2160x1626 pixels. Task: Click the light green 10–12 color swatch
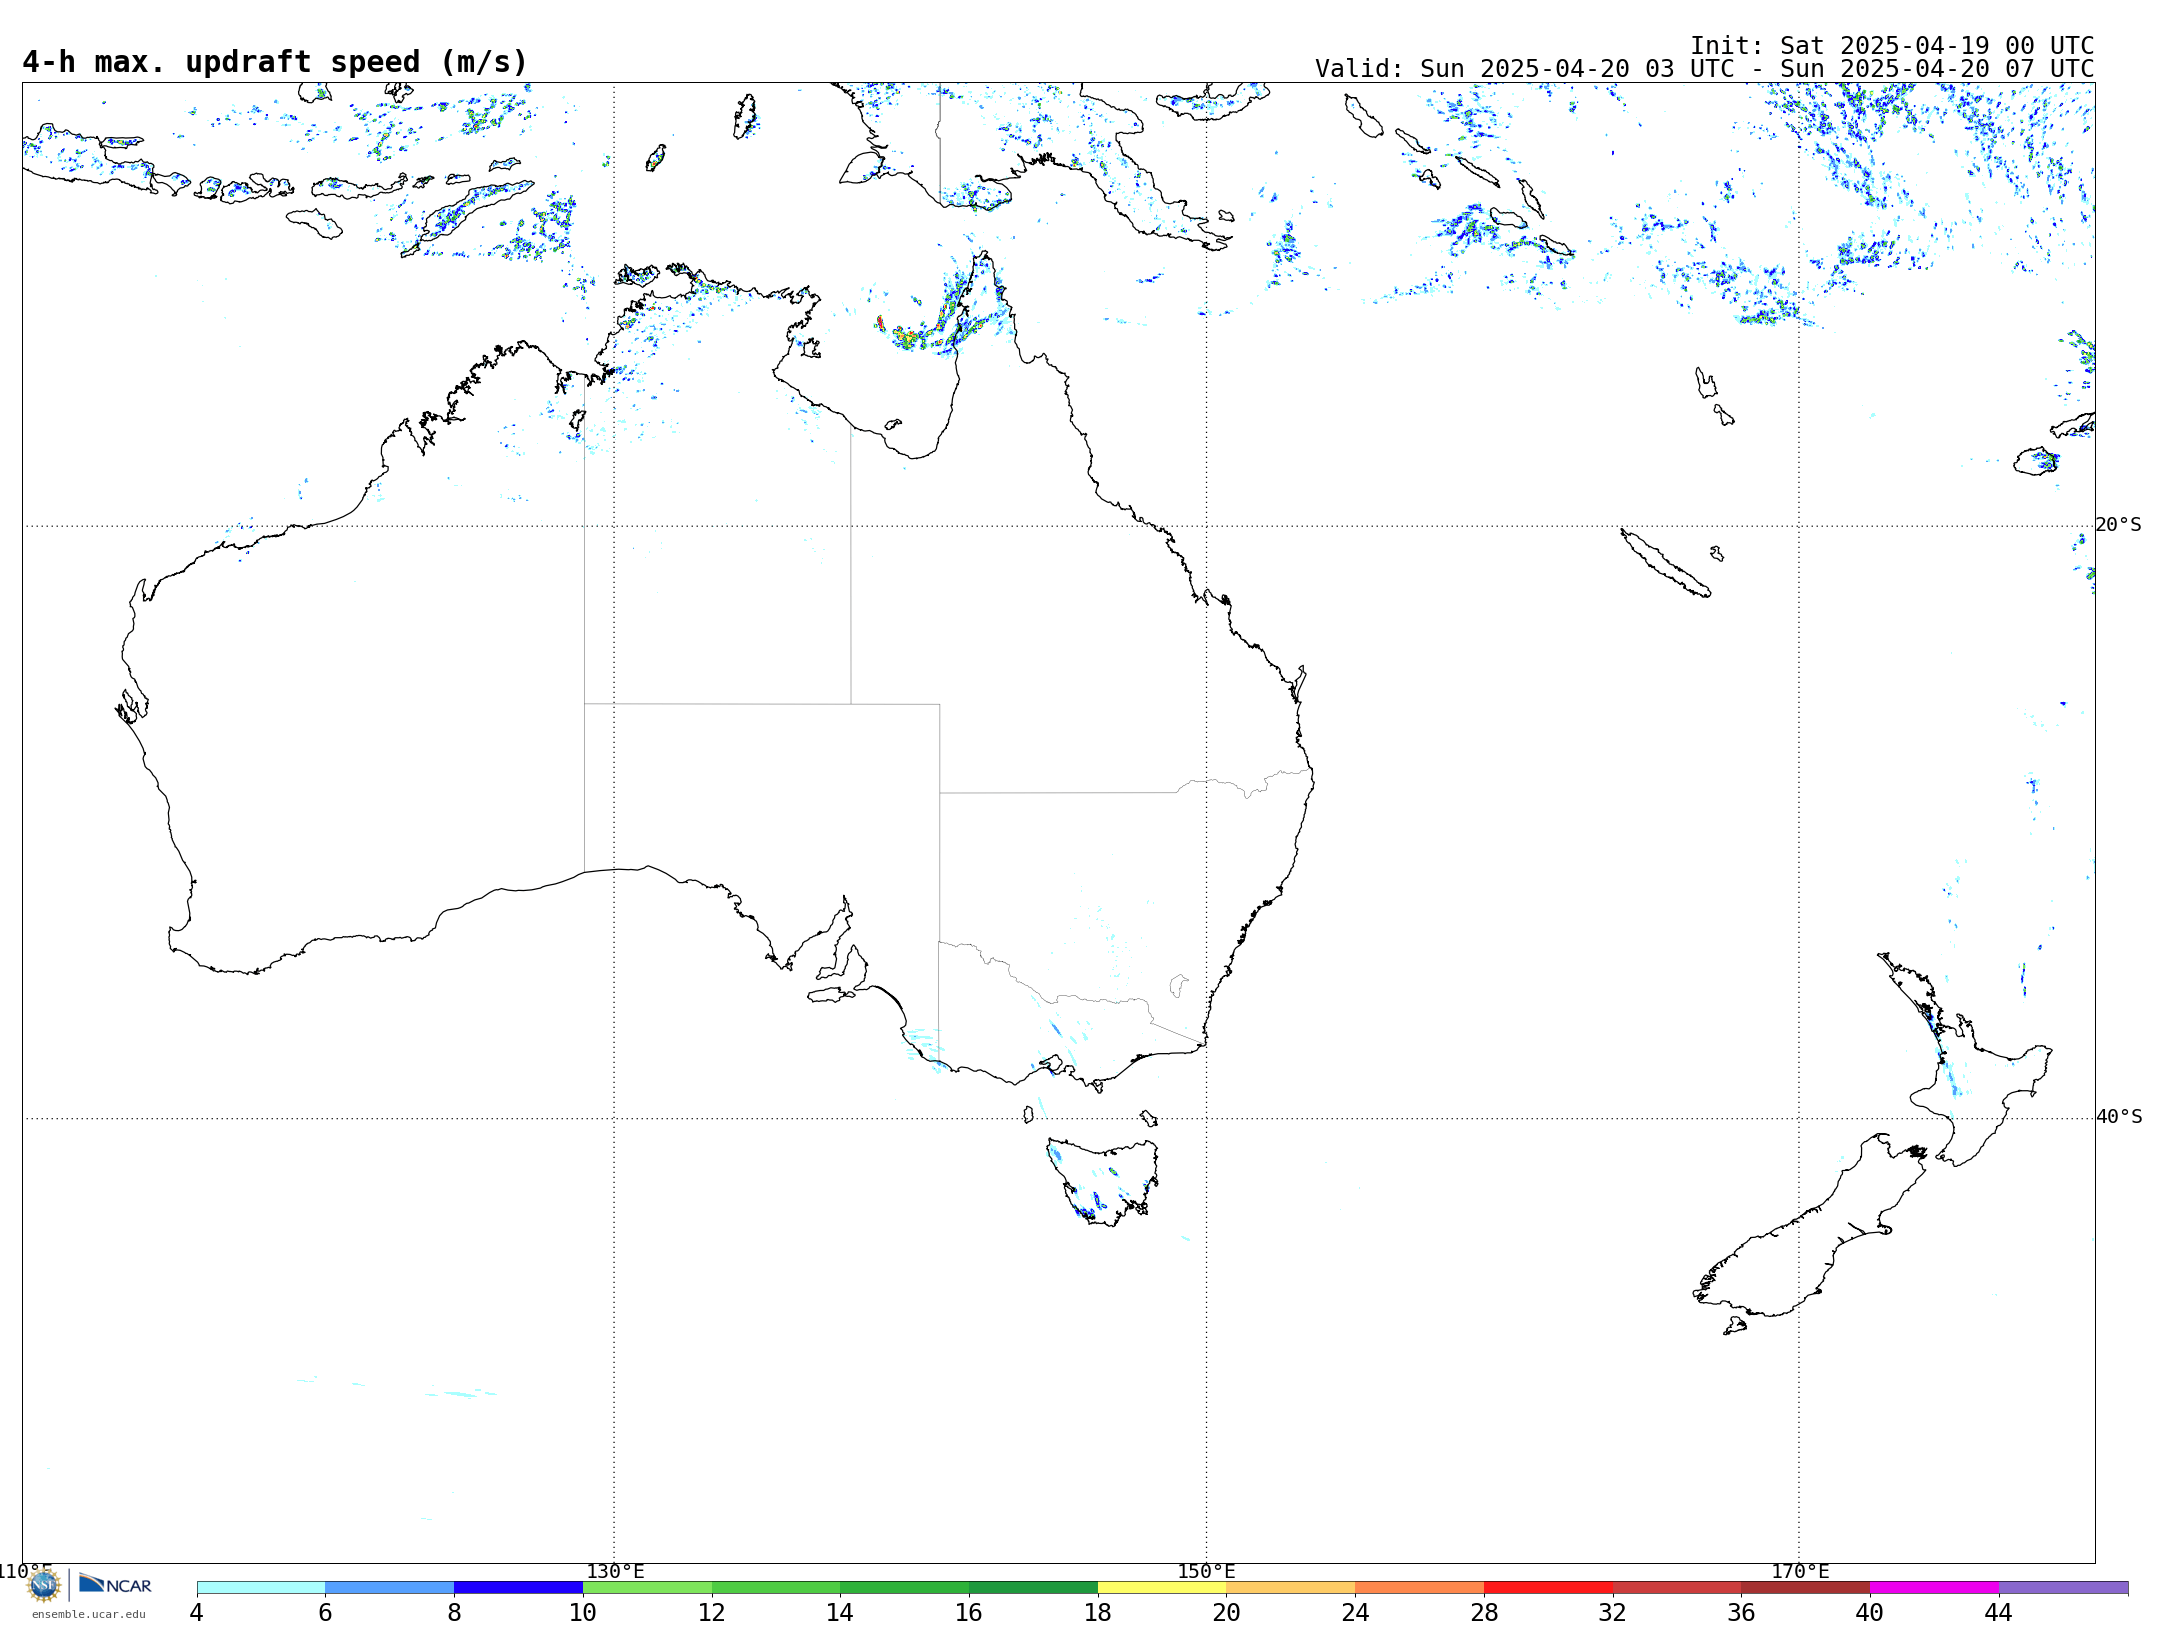647,1587
